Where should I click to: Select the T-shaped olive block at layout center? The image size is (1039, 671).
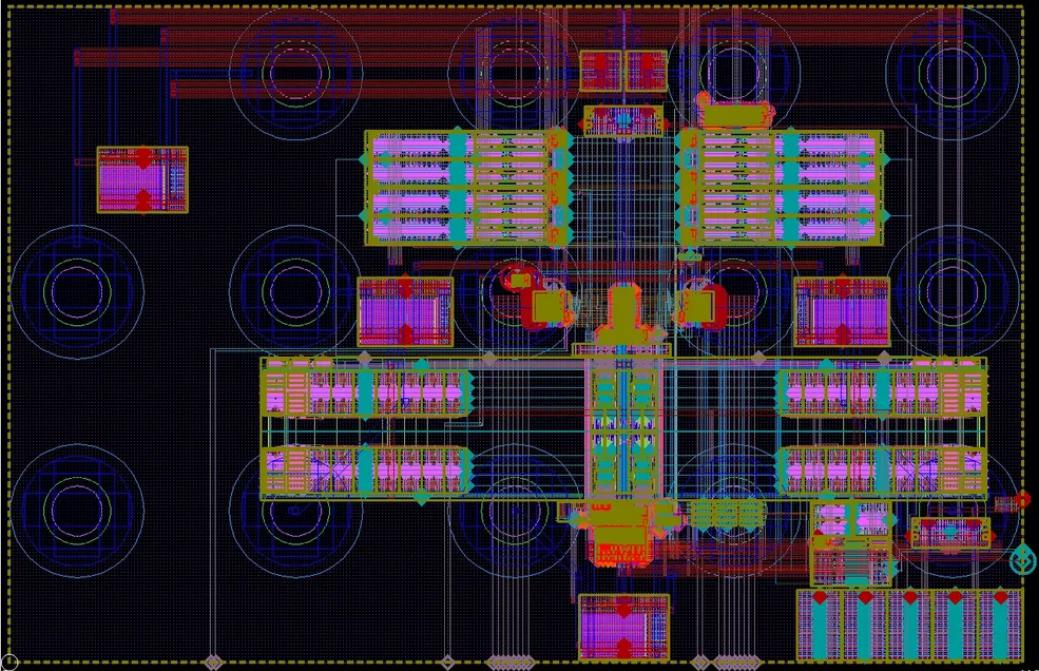(624, 312)
